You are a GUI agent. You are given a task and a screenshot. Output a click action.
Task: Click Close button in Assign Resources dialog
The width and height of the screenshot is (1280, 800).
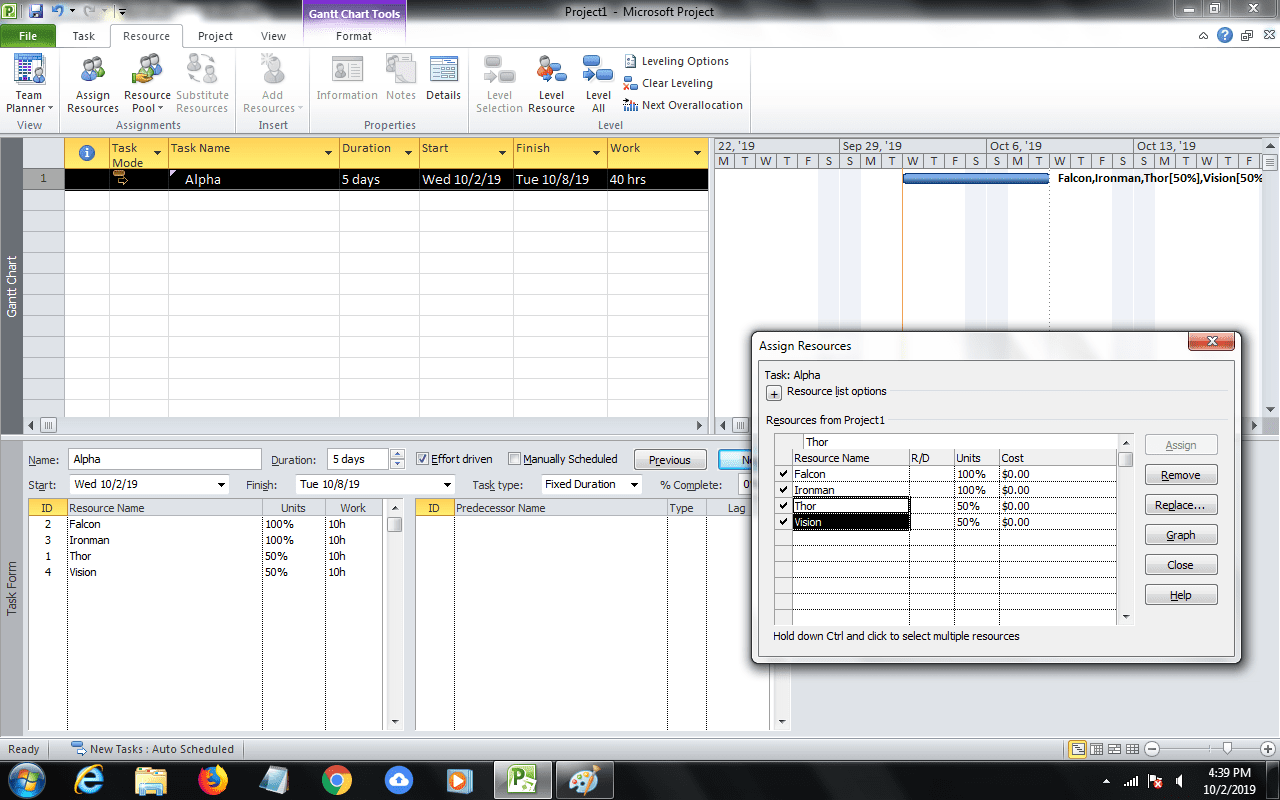pyautogui.click(x=1181, y=565)
